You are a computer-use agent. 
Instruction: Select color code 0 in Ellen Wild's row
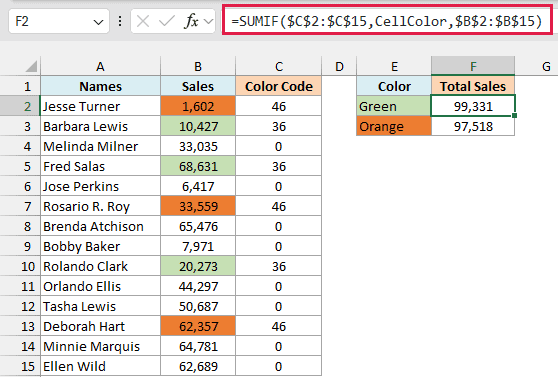point(279,366)
